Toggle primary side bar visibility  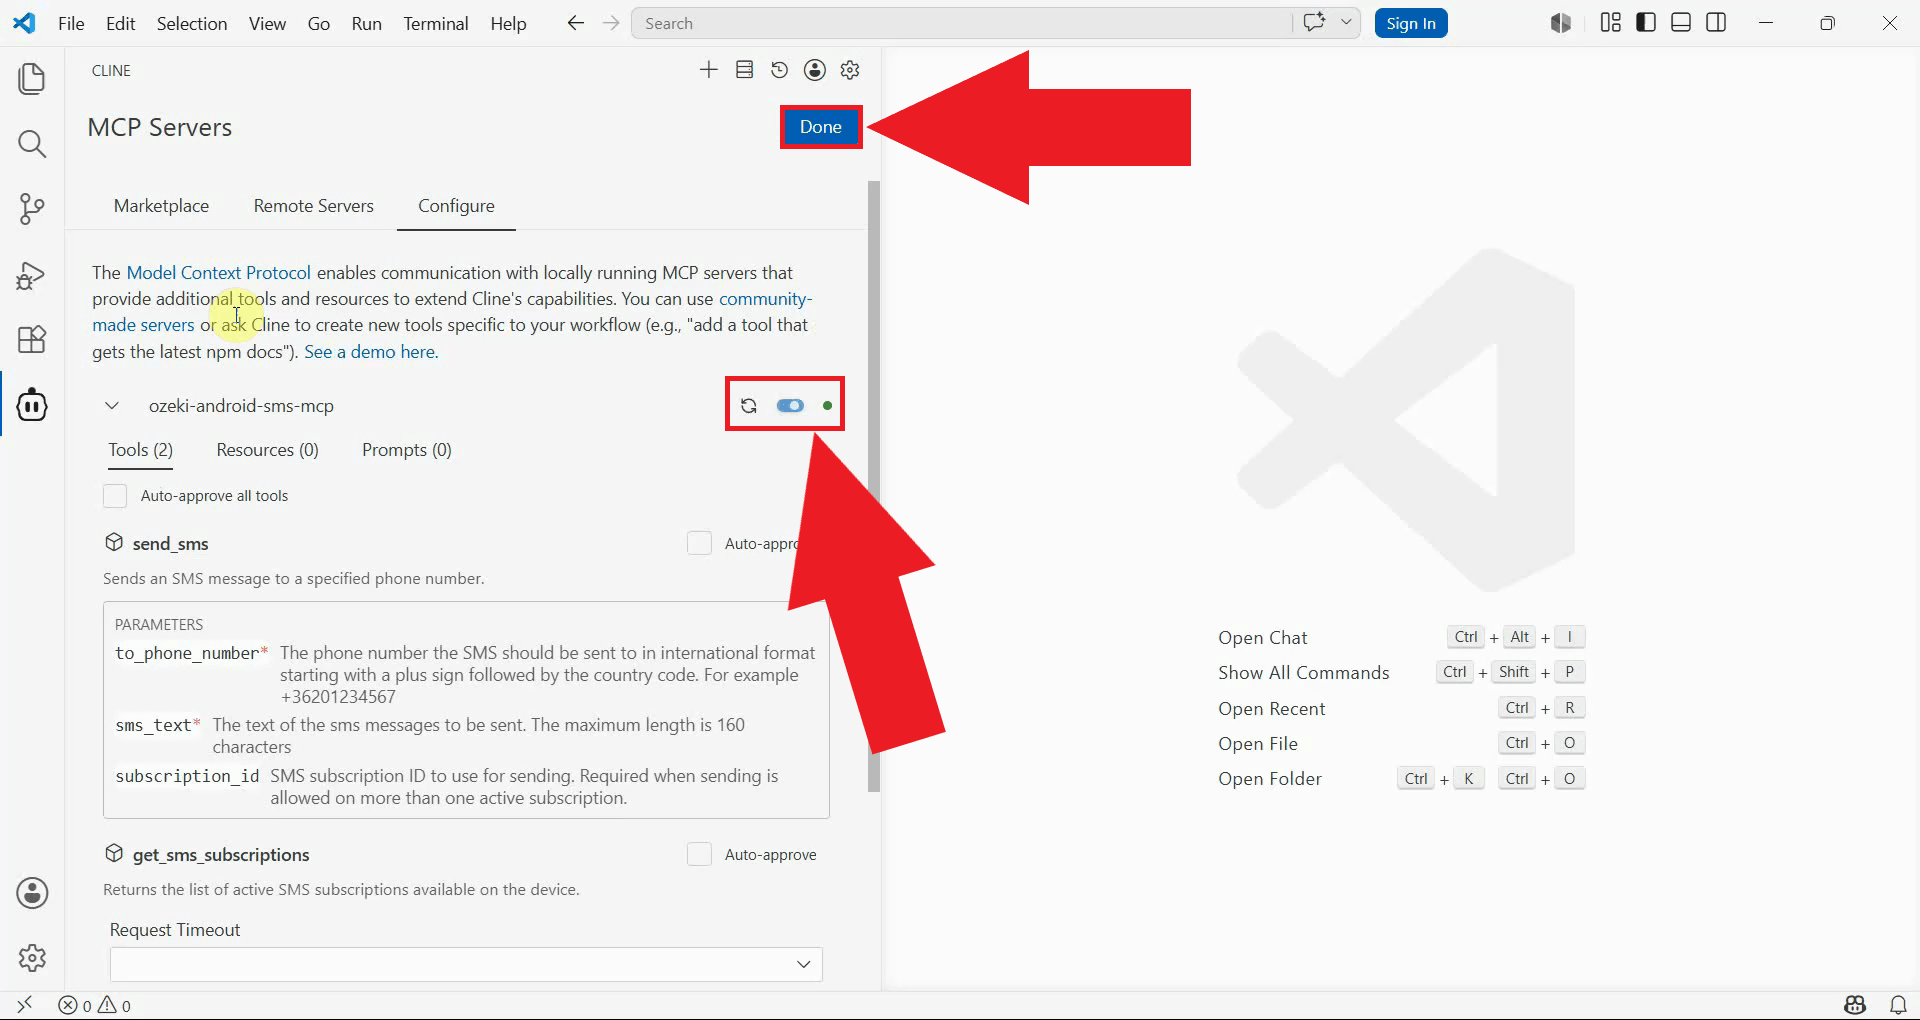1646,23
